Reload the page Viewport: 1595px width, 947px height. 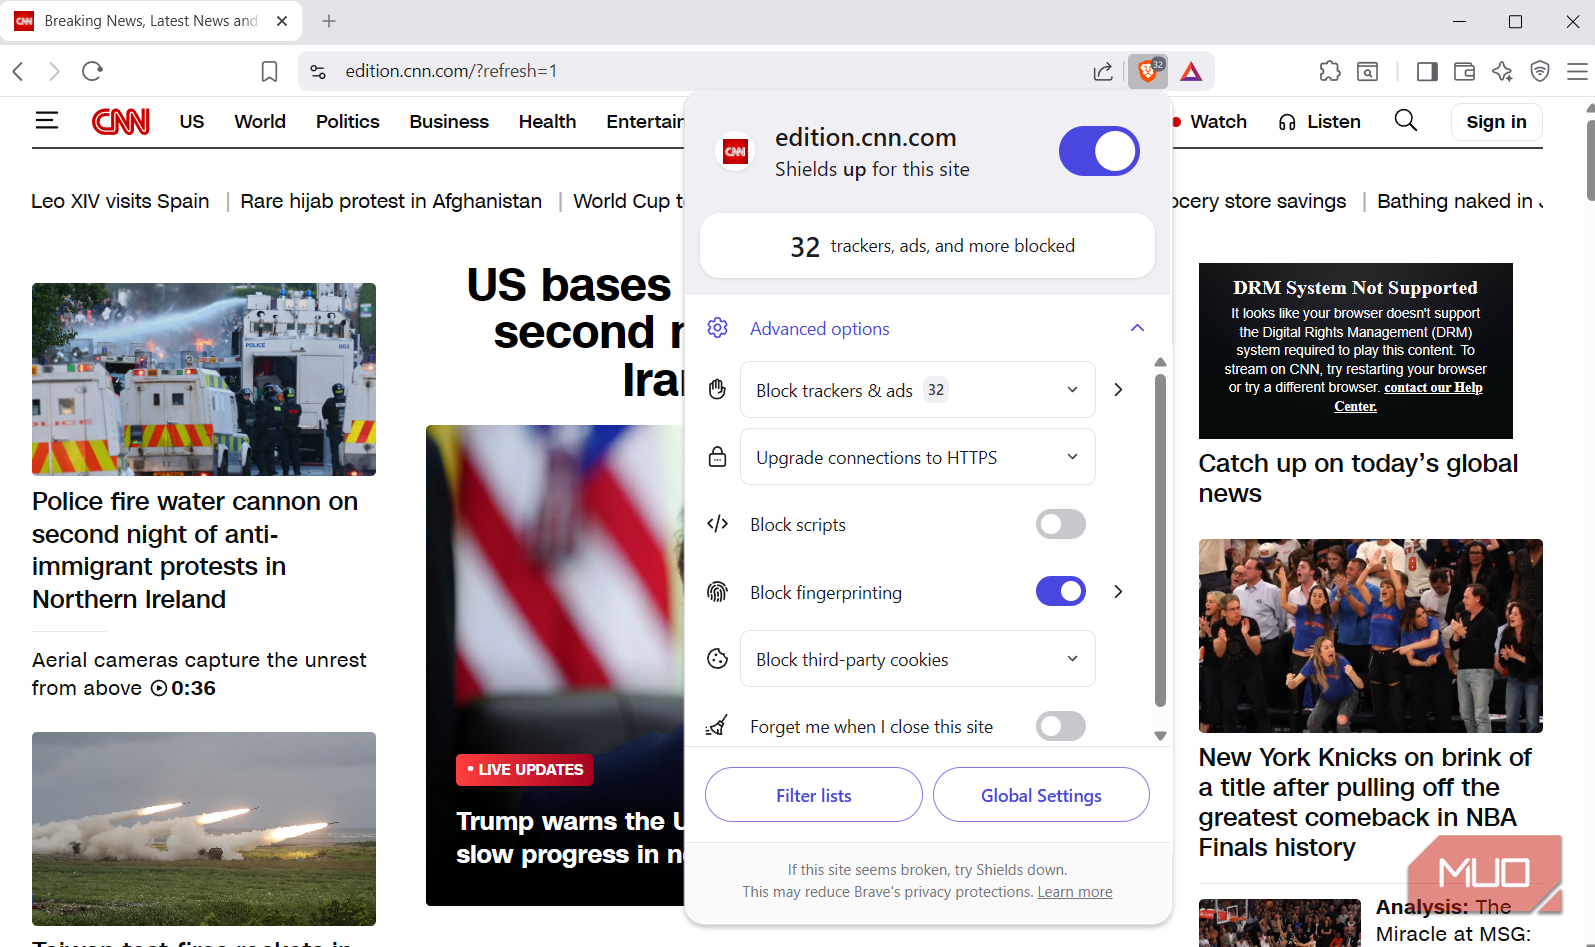(92, 71)
